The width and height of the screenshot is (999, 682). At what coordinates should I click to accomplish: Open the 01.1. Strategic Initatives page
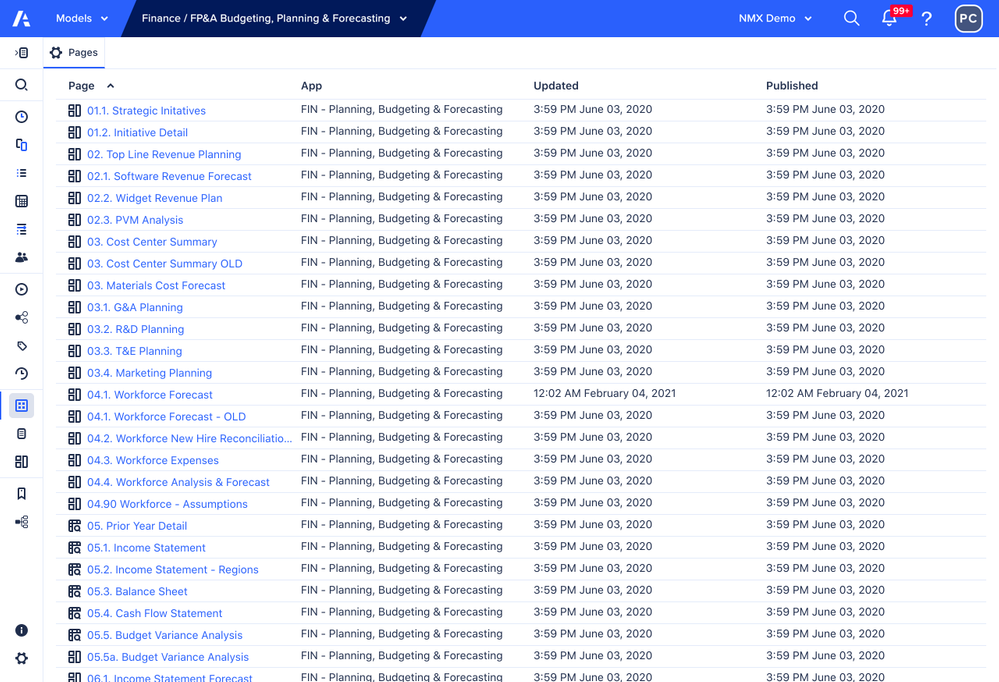pyautogui.click(x=146, y=110)
